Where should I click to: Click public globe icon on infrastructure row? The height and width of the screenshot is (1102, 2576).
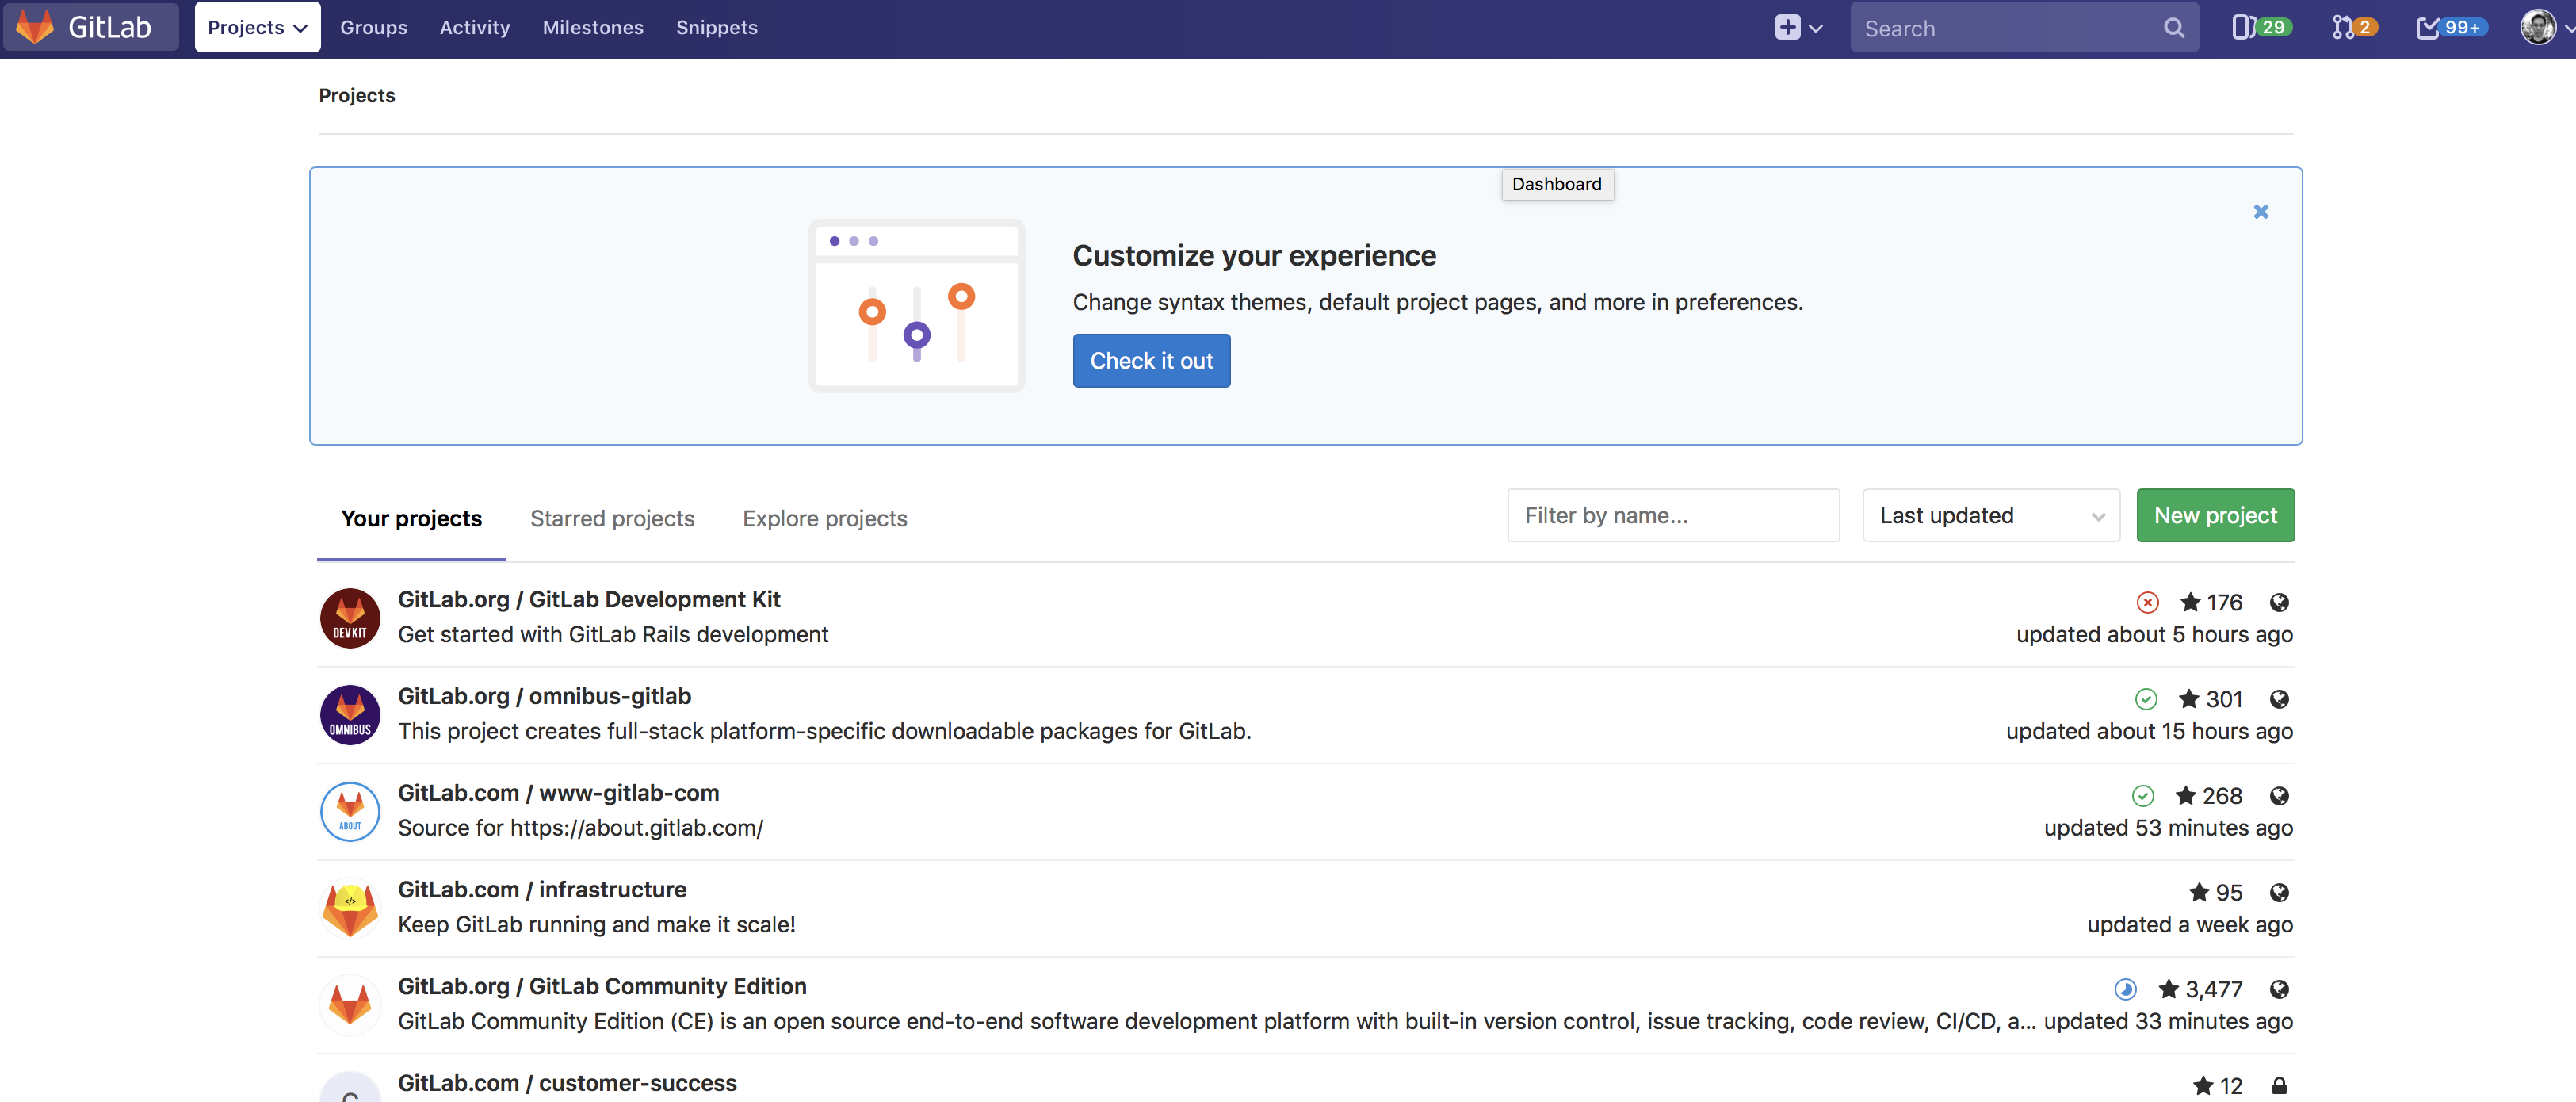[x=2279, y=893]
